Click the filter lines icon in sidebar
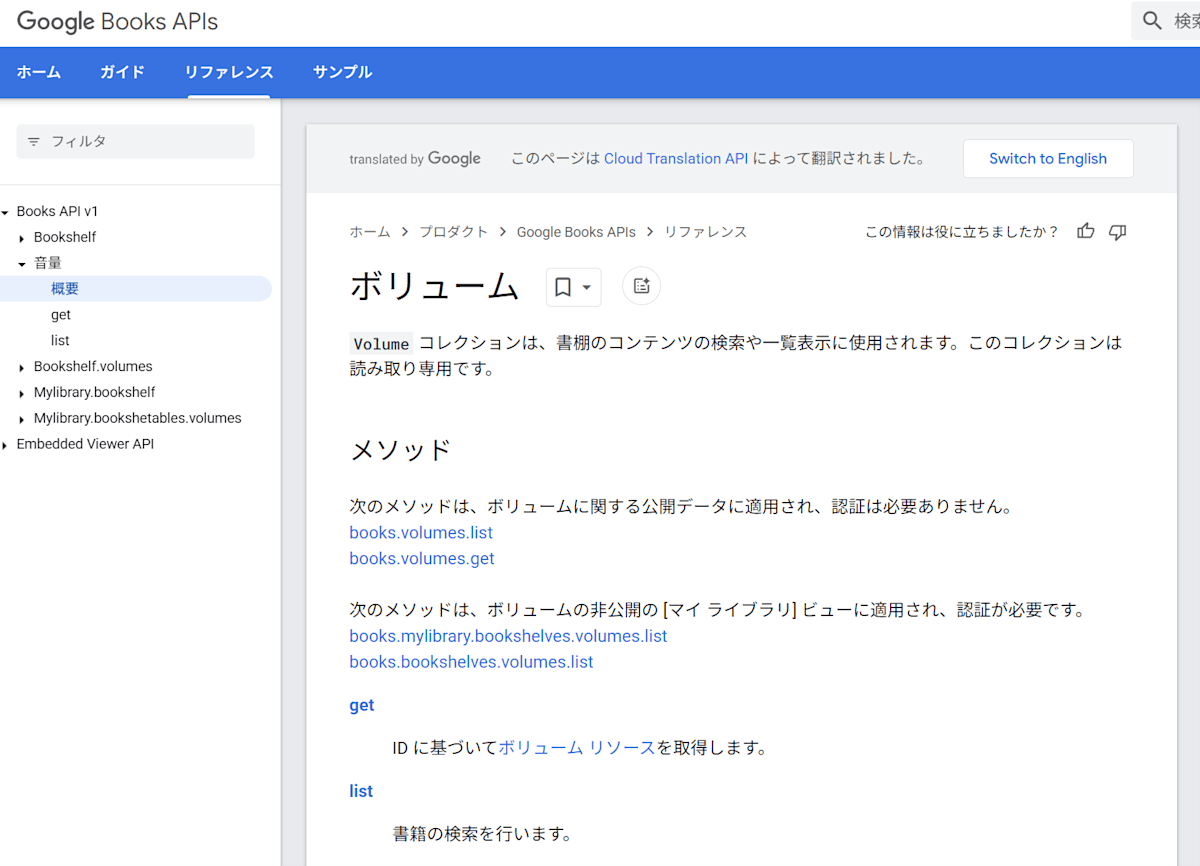 pos(34,142)
